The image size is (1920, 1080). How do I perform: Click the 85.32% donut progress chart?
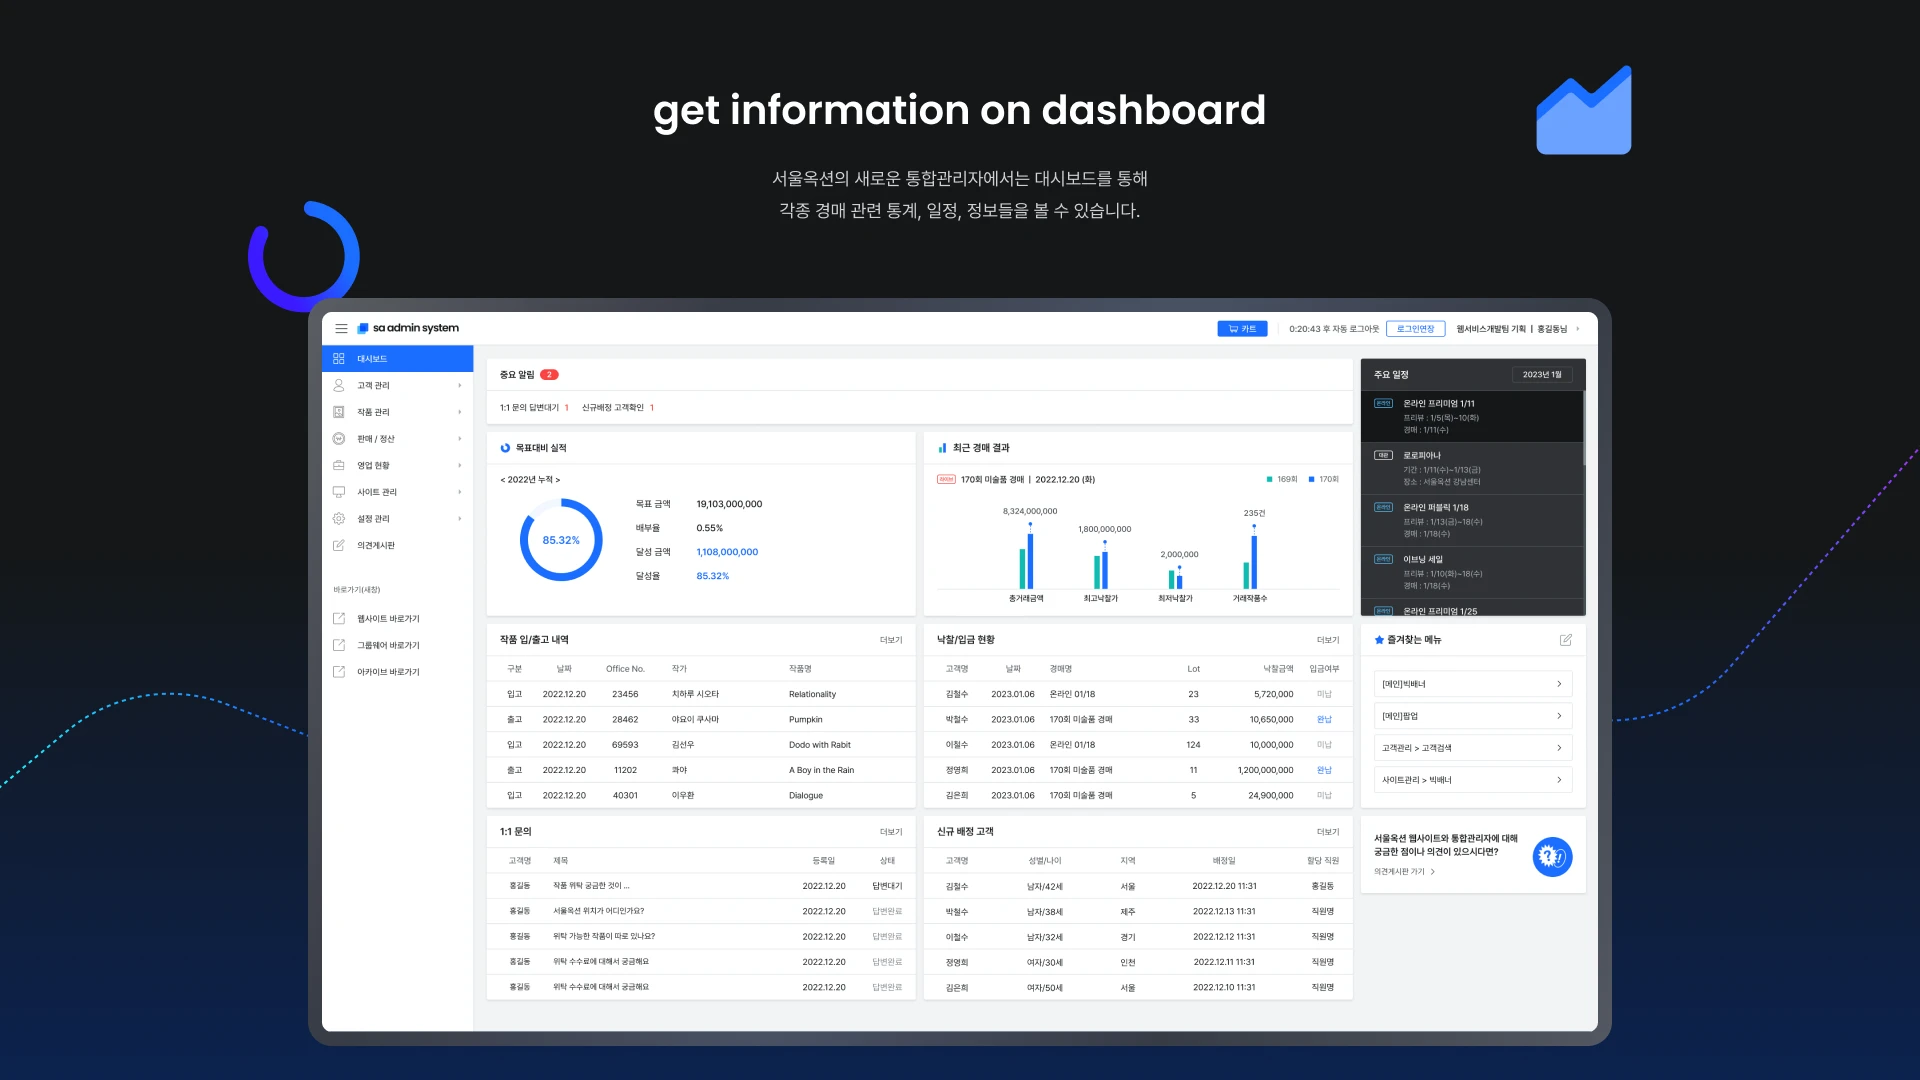coord(561,540)
